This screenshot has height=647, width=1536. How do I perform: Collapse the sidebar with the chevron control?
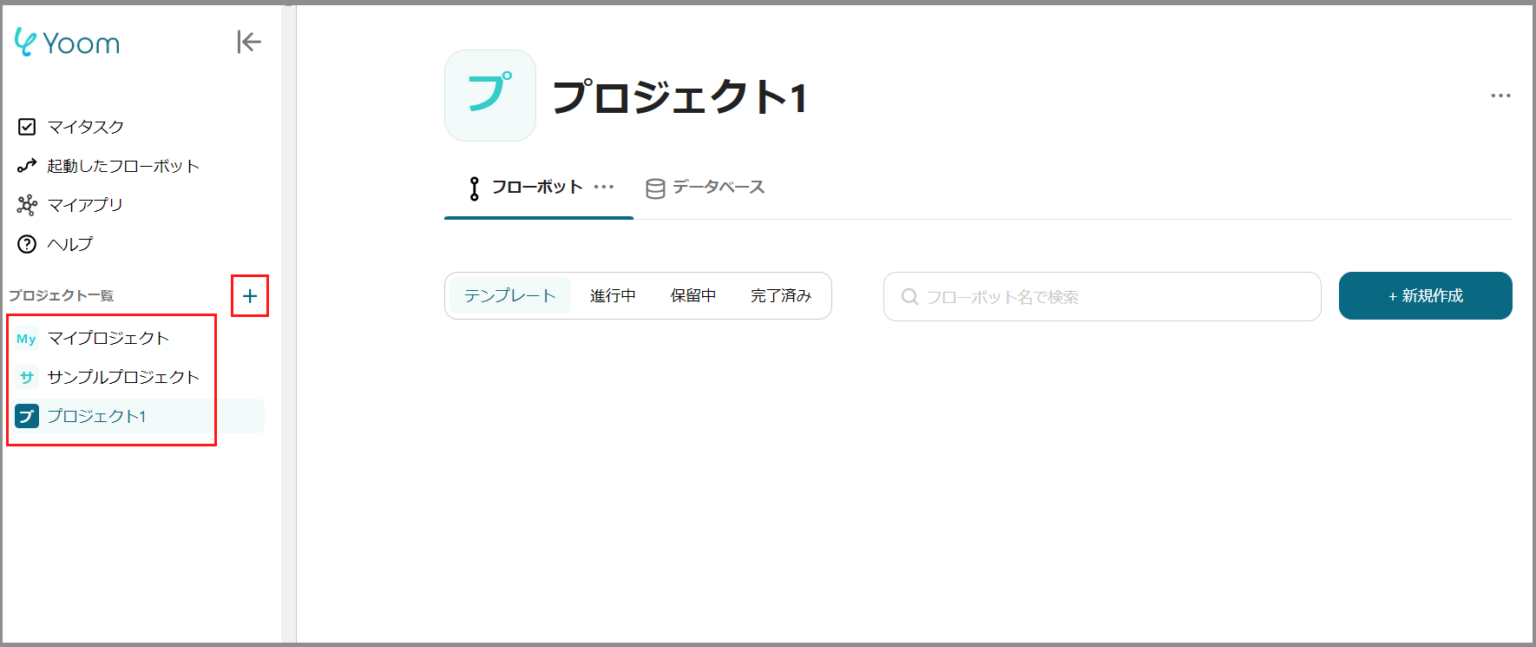[248, 42]
